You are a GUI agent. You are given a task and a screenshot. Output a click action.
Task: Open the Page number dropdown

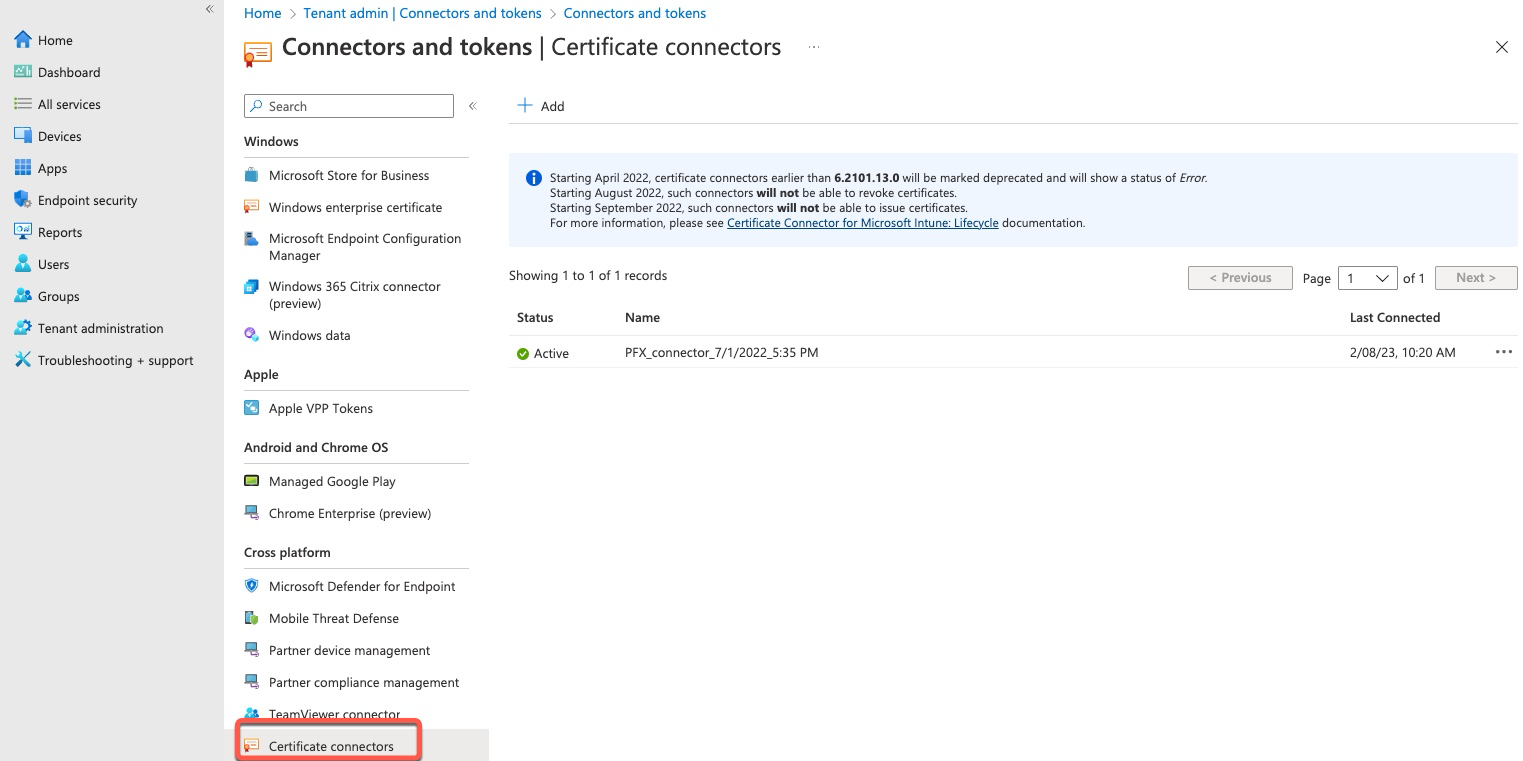1367,278
